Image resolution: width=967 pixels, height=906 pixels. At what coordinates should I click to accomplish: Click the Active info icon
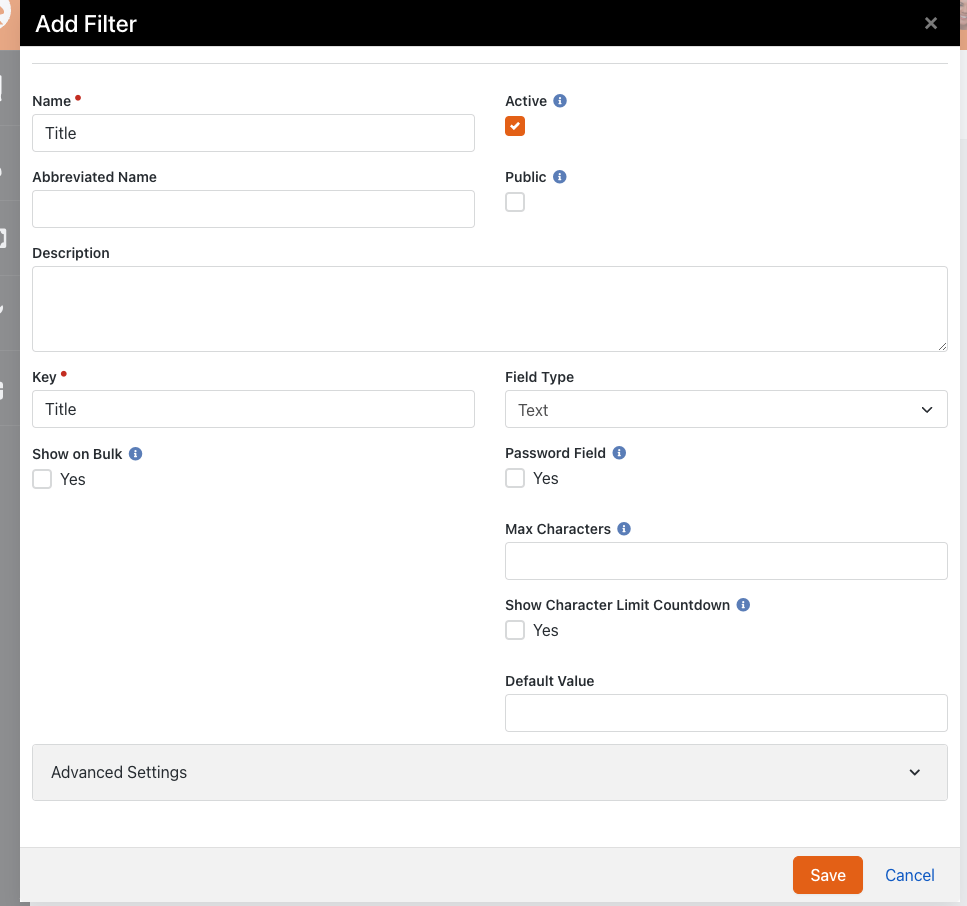point(559,101)
